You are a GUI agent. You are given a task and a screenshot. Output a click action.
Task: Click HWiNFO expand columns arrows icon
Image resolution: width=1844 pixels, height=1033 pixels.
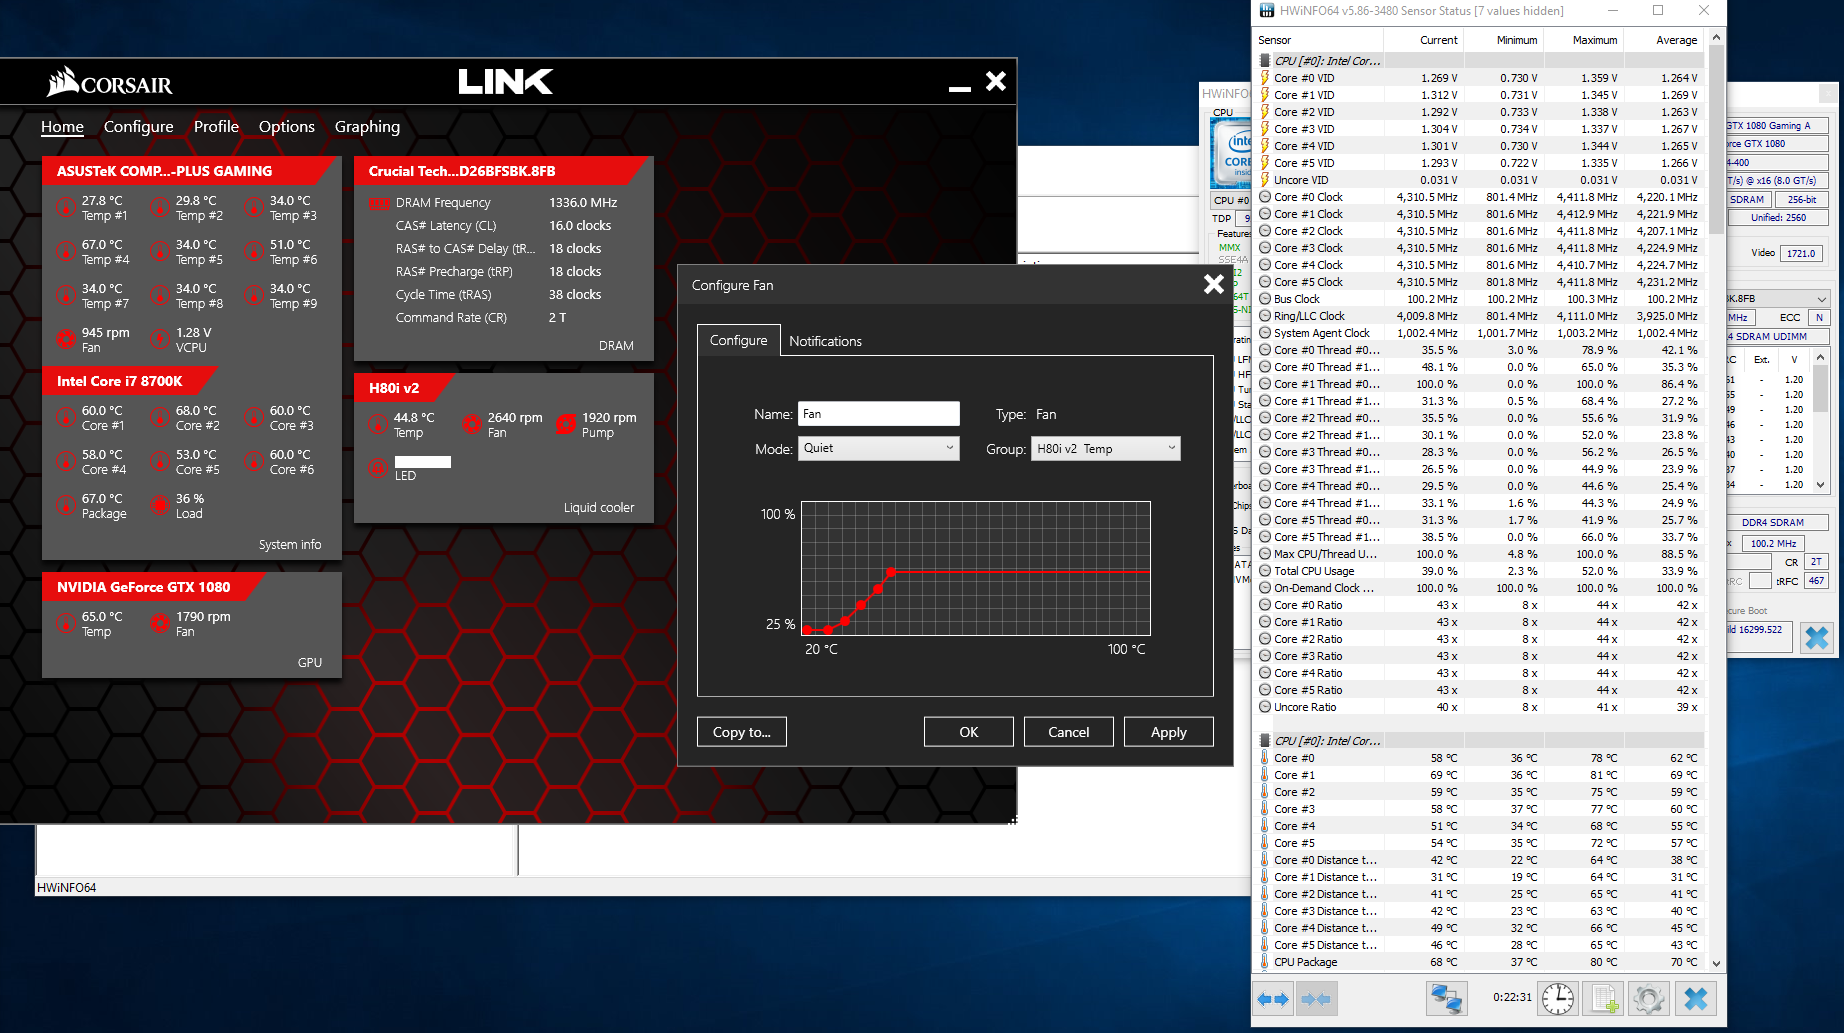coord(1273,999)
